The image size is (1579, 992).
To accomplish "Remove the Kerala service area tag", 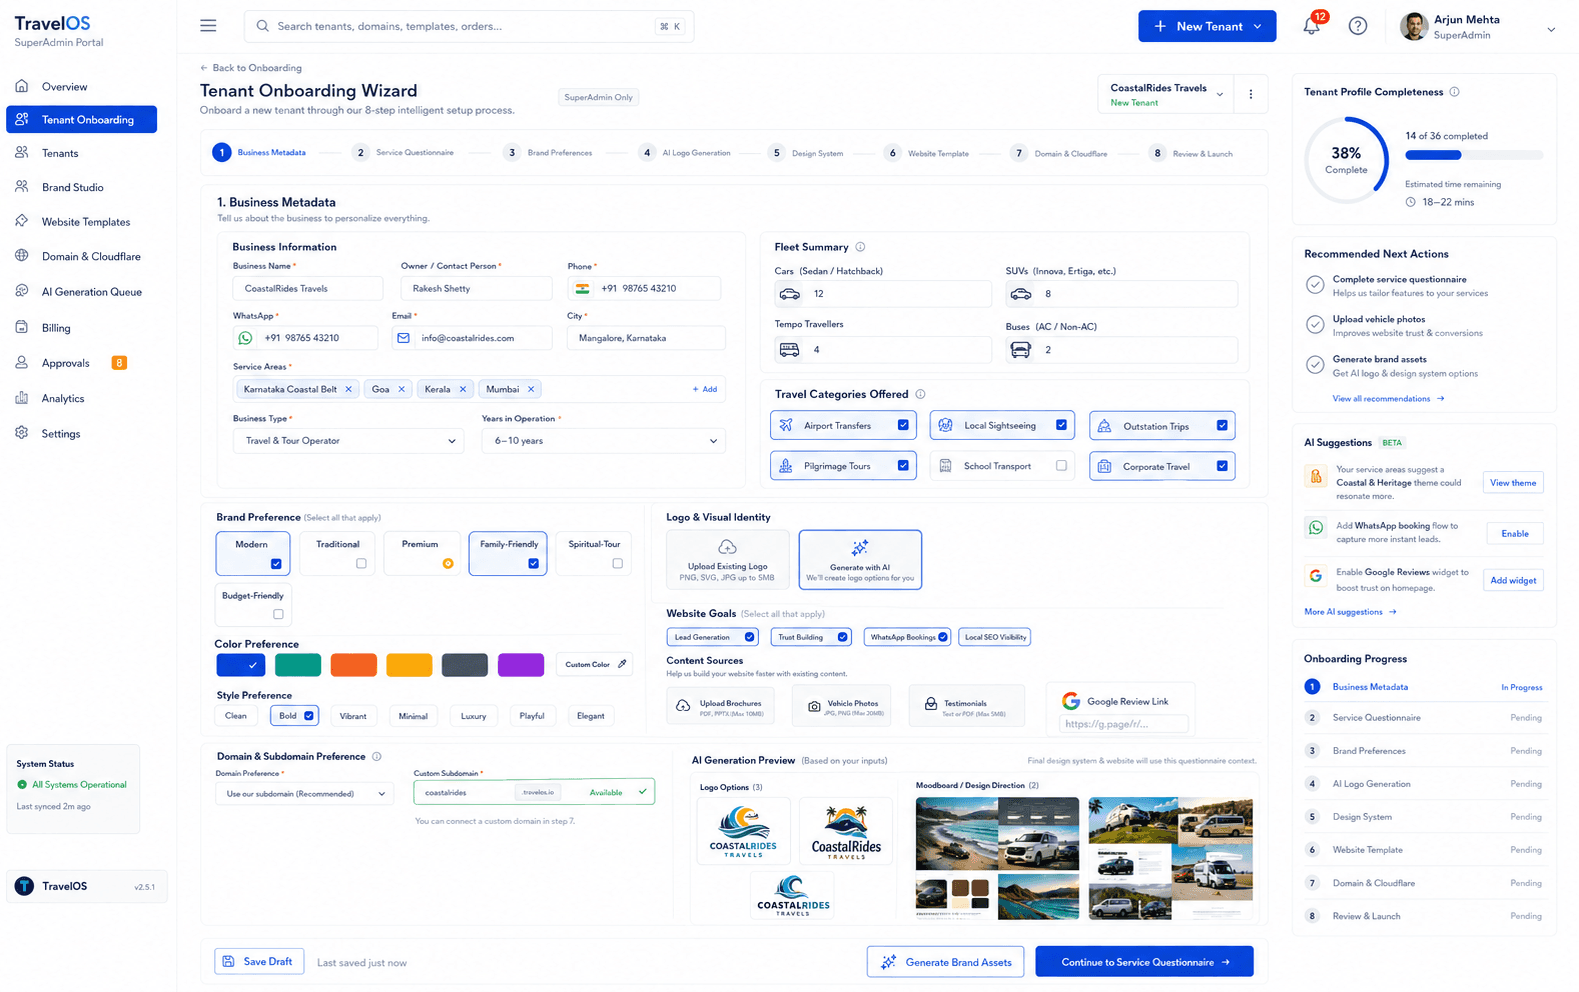I will point(463,389).
